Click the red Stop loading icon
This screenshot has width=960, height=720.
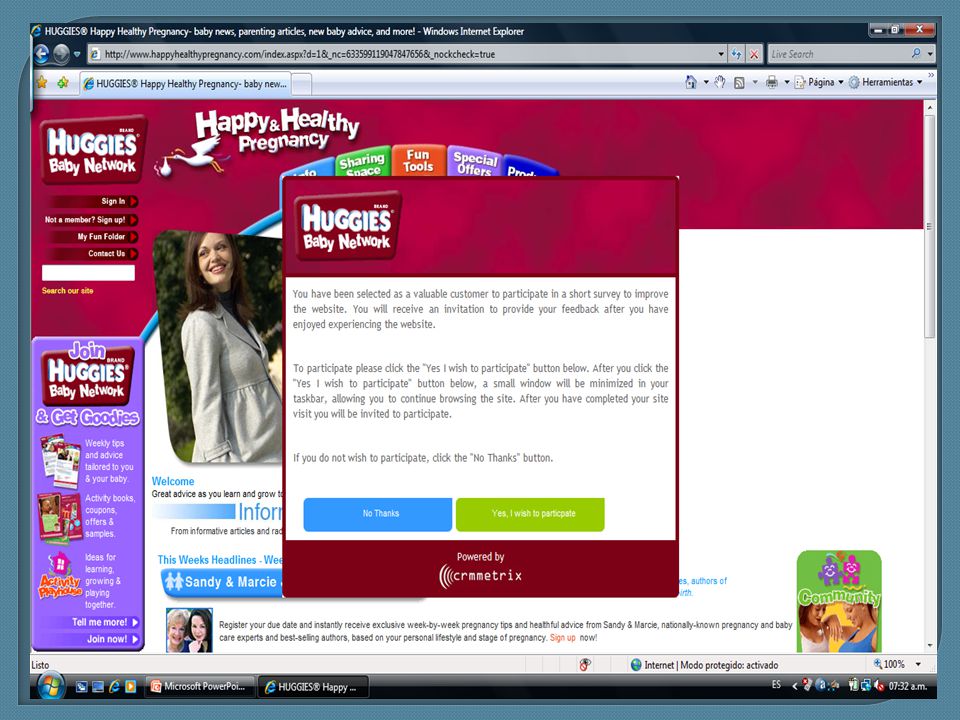[x=754, y=54]
